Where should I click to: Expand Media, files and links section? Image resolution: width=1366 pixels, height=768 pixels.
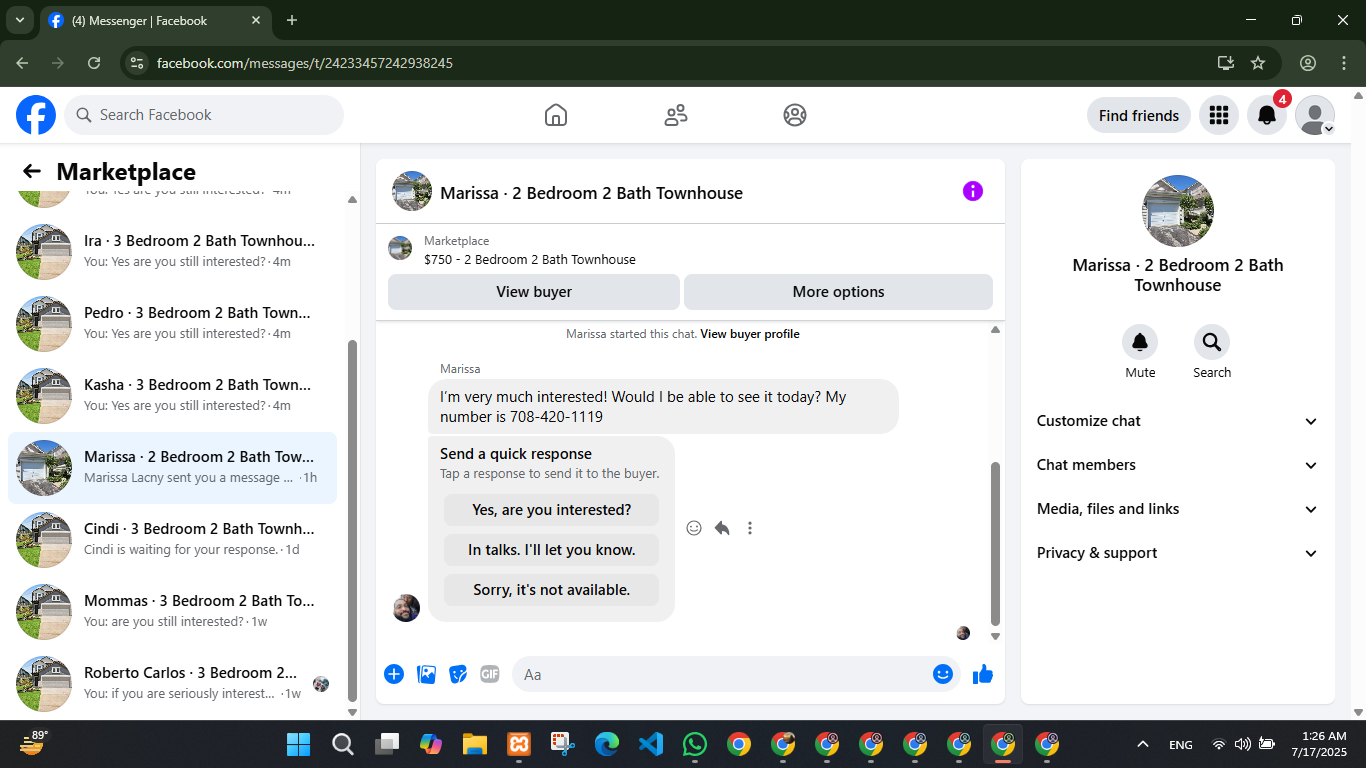(1178, 509)
